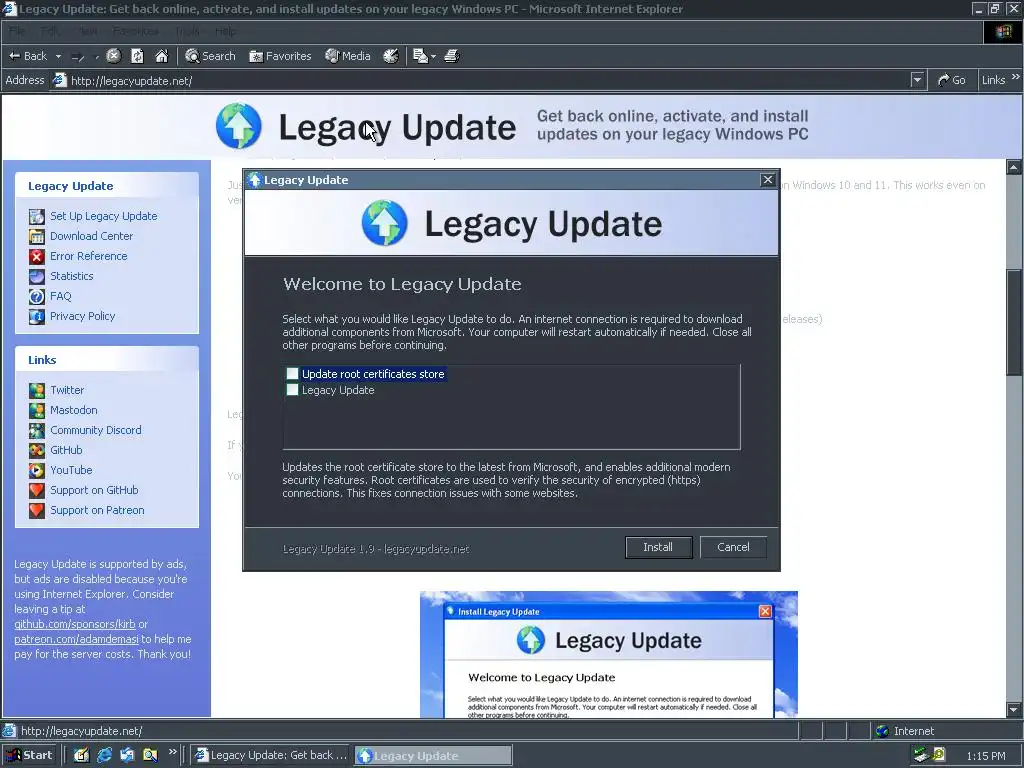1024x768 pixels.
Task: Open the Media pane from toolbar
Action: [348, 56]
